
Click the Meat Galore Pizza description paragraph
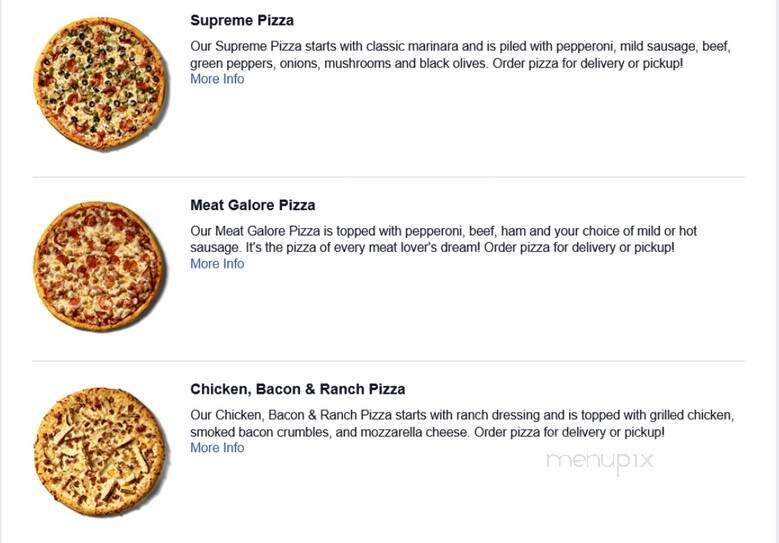pos(440,239)
